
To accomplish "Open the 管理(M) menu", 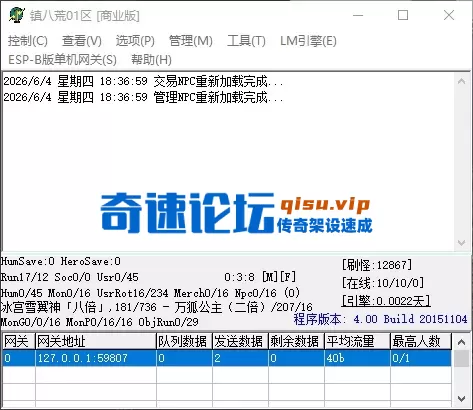I will [191, 41].
